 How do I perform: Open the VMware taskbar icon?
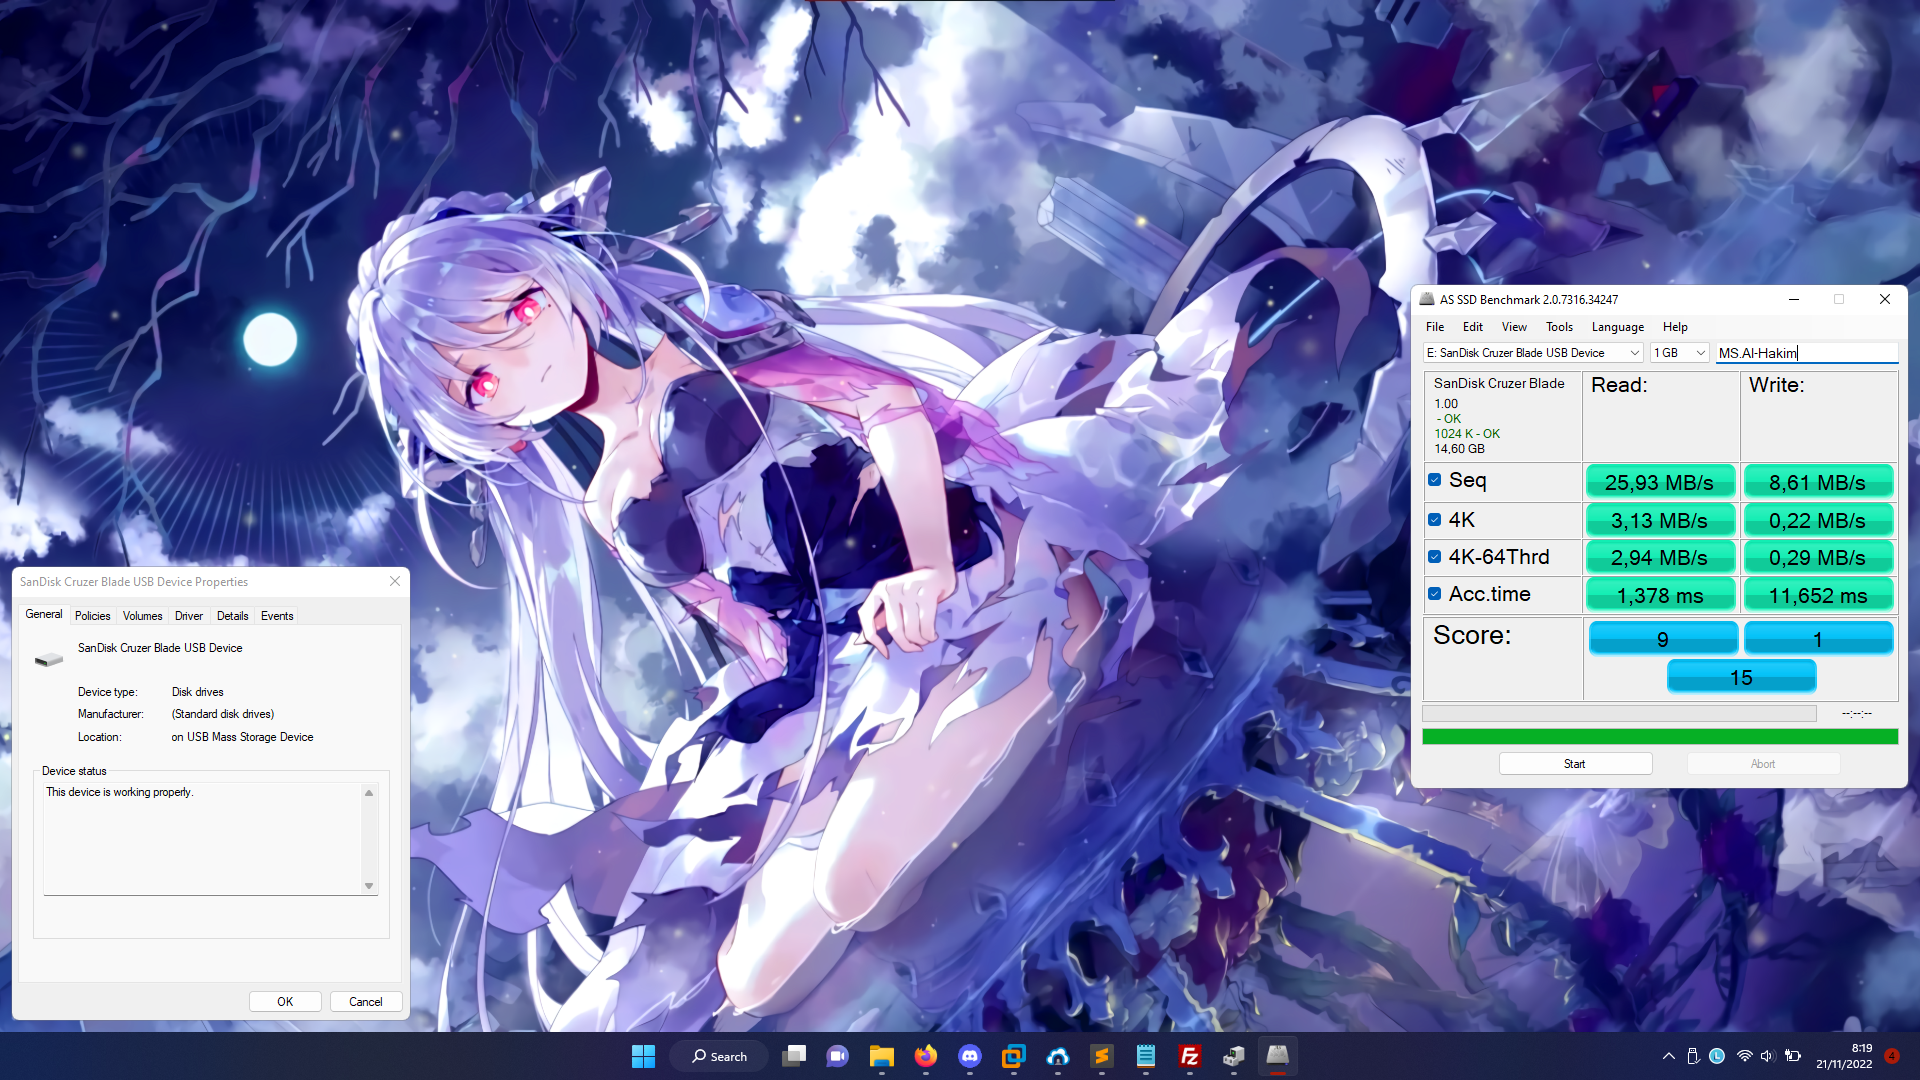[1013, 1056]
